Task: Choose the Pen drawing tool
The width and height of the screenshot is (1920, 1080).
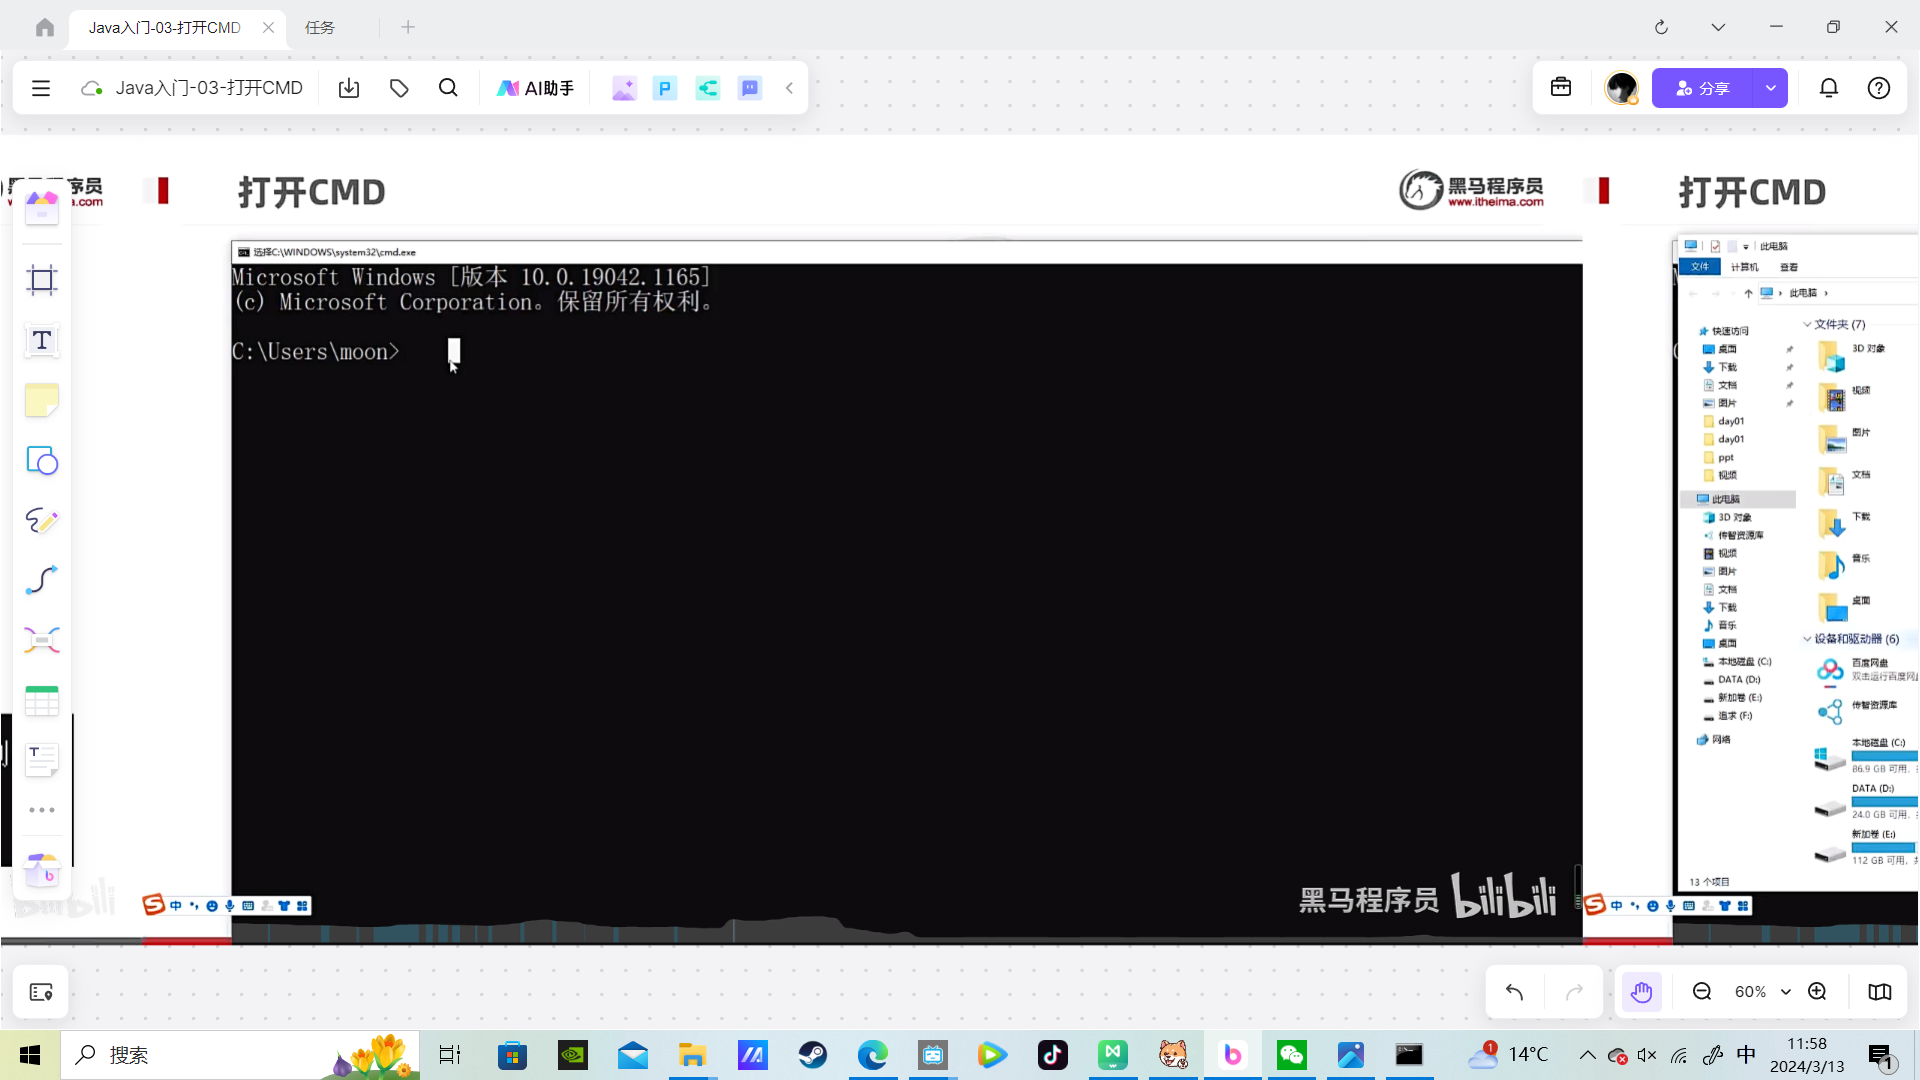Action: pyautogui.click(x=41, y=520)
